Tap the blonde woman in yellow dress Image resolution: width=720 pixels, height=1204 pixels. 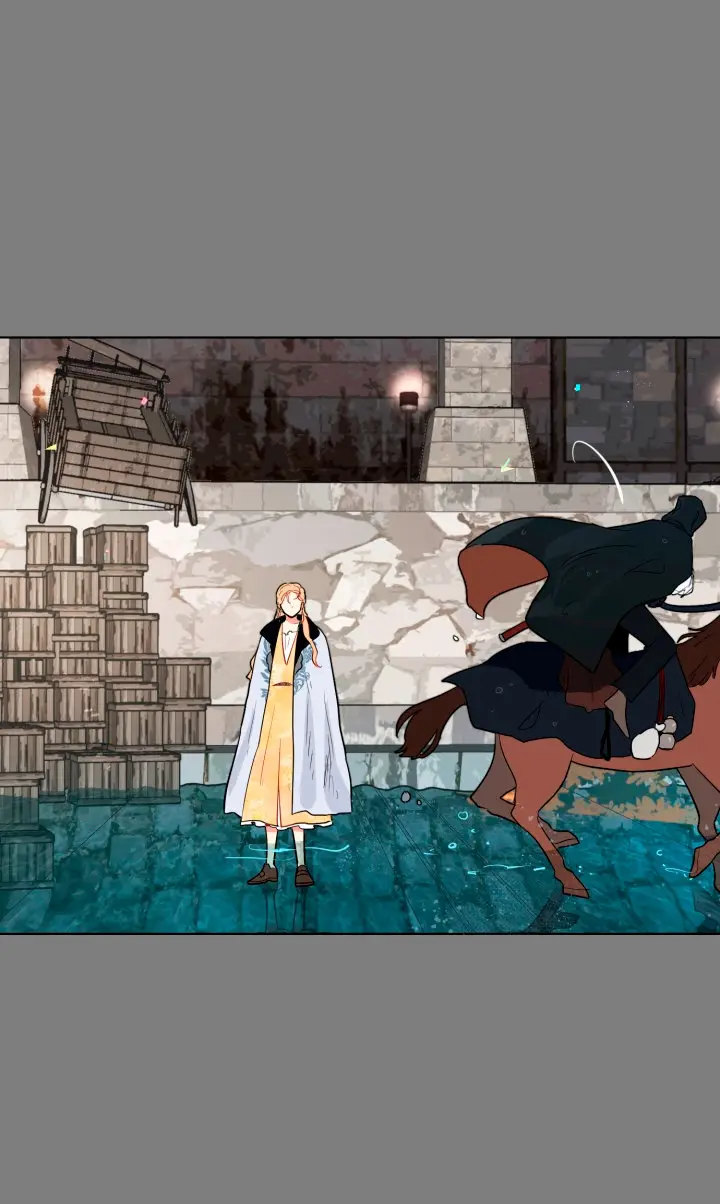(289, 733)
